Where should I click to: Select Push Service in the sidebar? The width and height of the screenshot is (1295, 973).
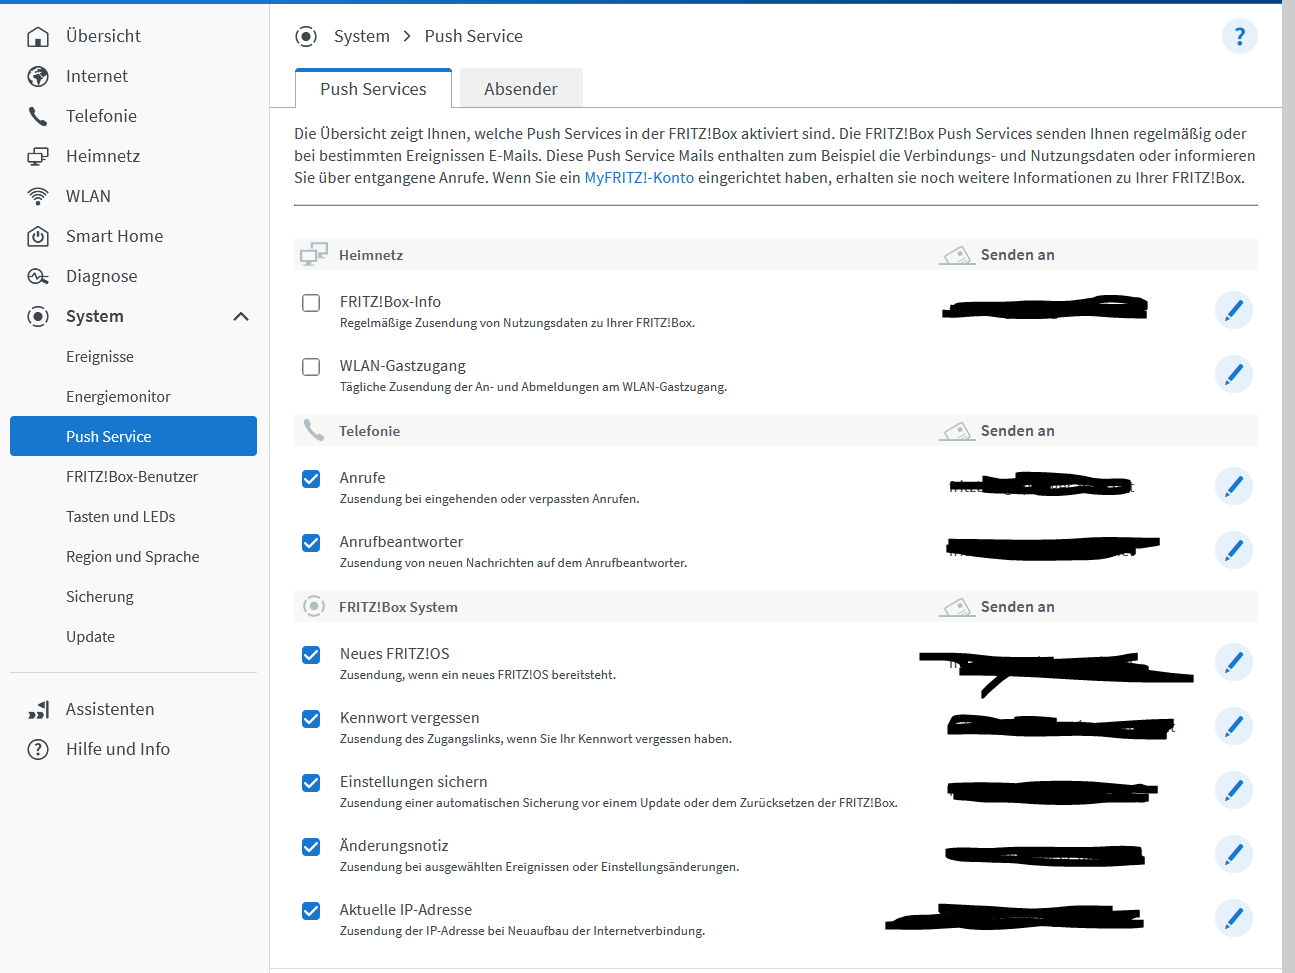(133, 436)
